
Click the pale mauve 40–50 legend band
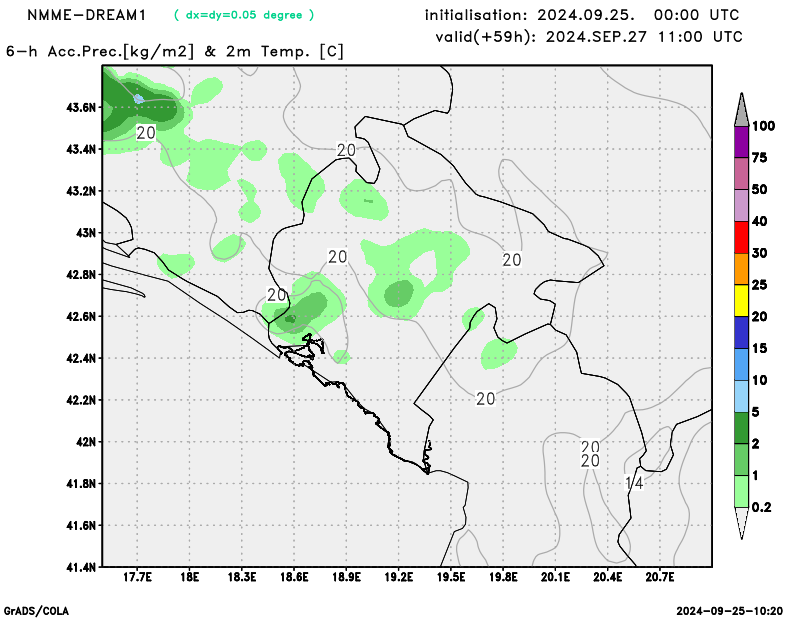(x=741, y=206)
